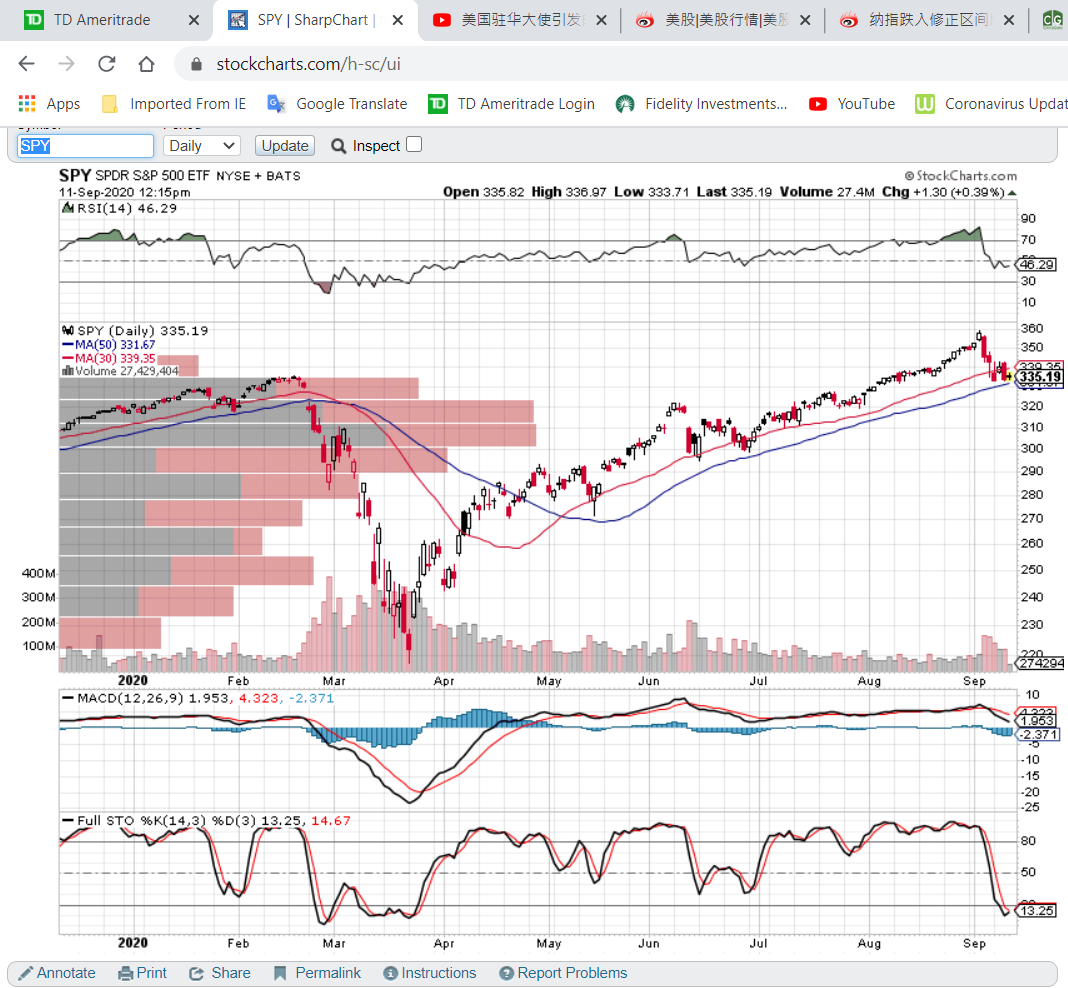Click the Report Problems link
The height and width of the screenshot is (988, 1068).
point(563,973)
